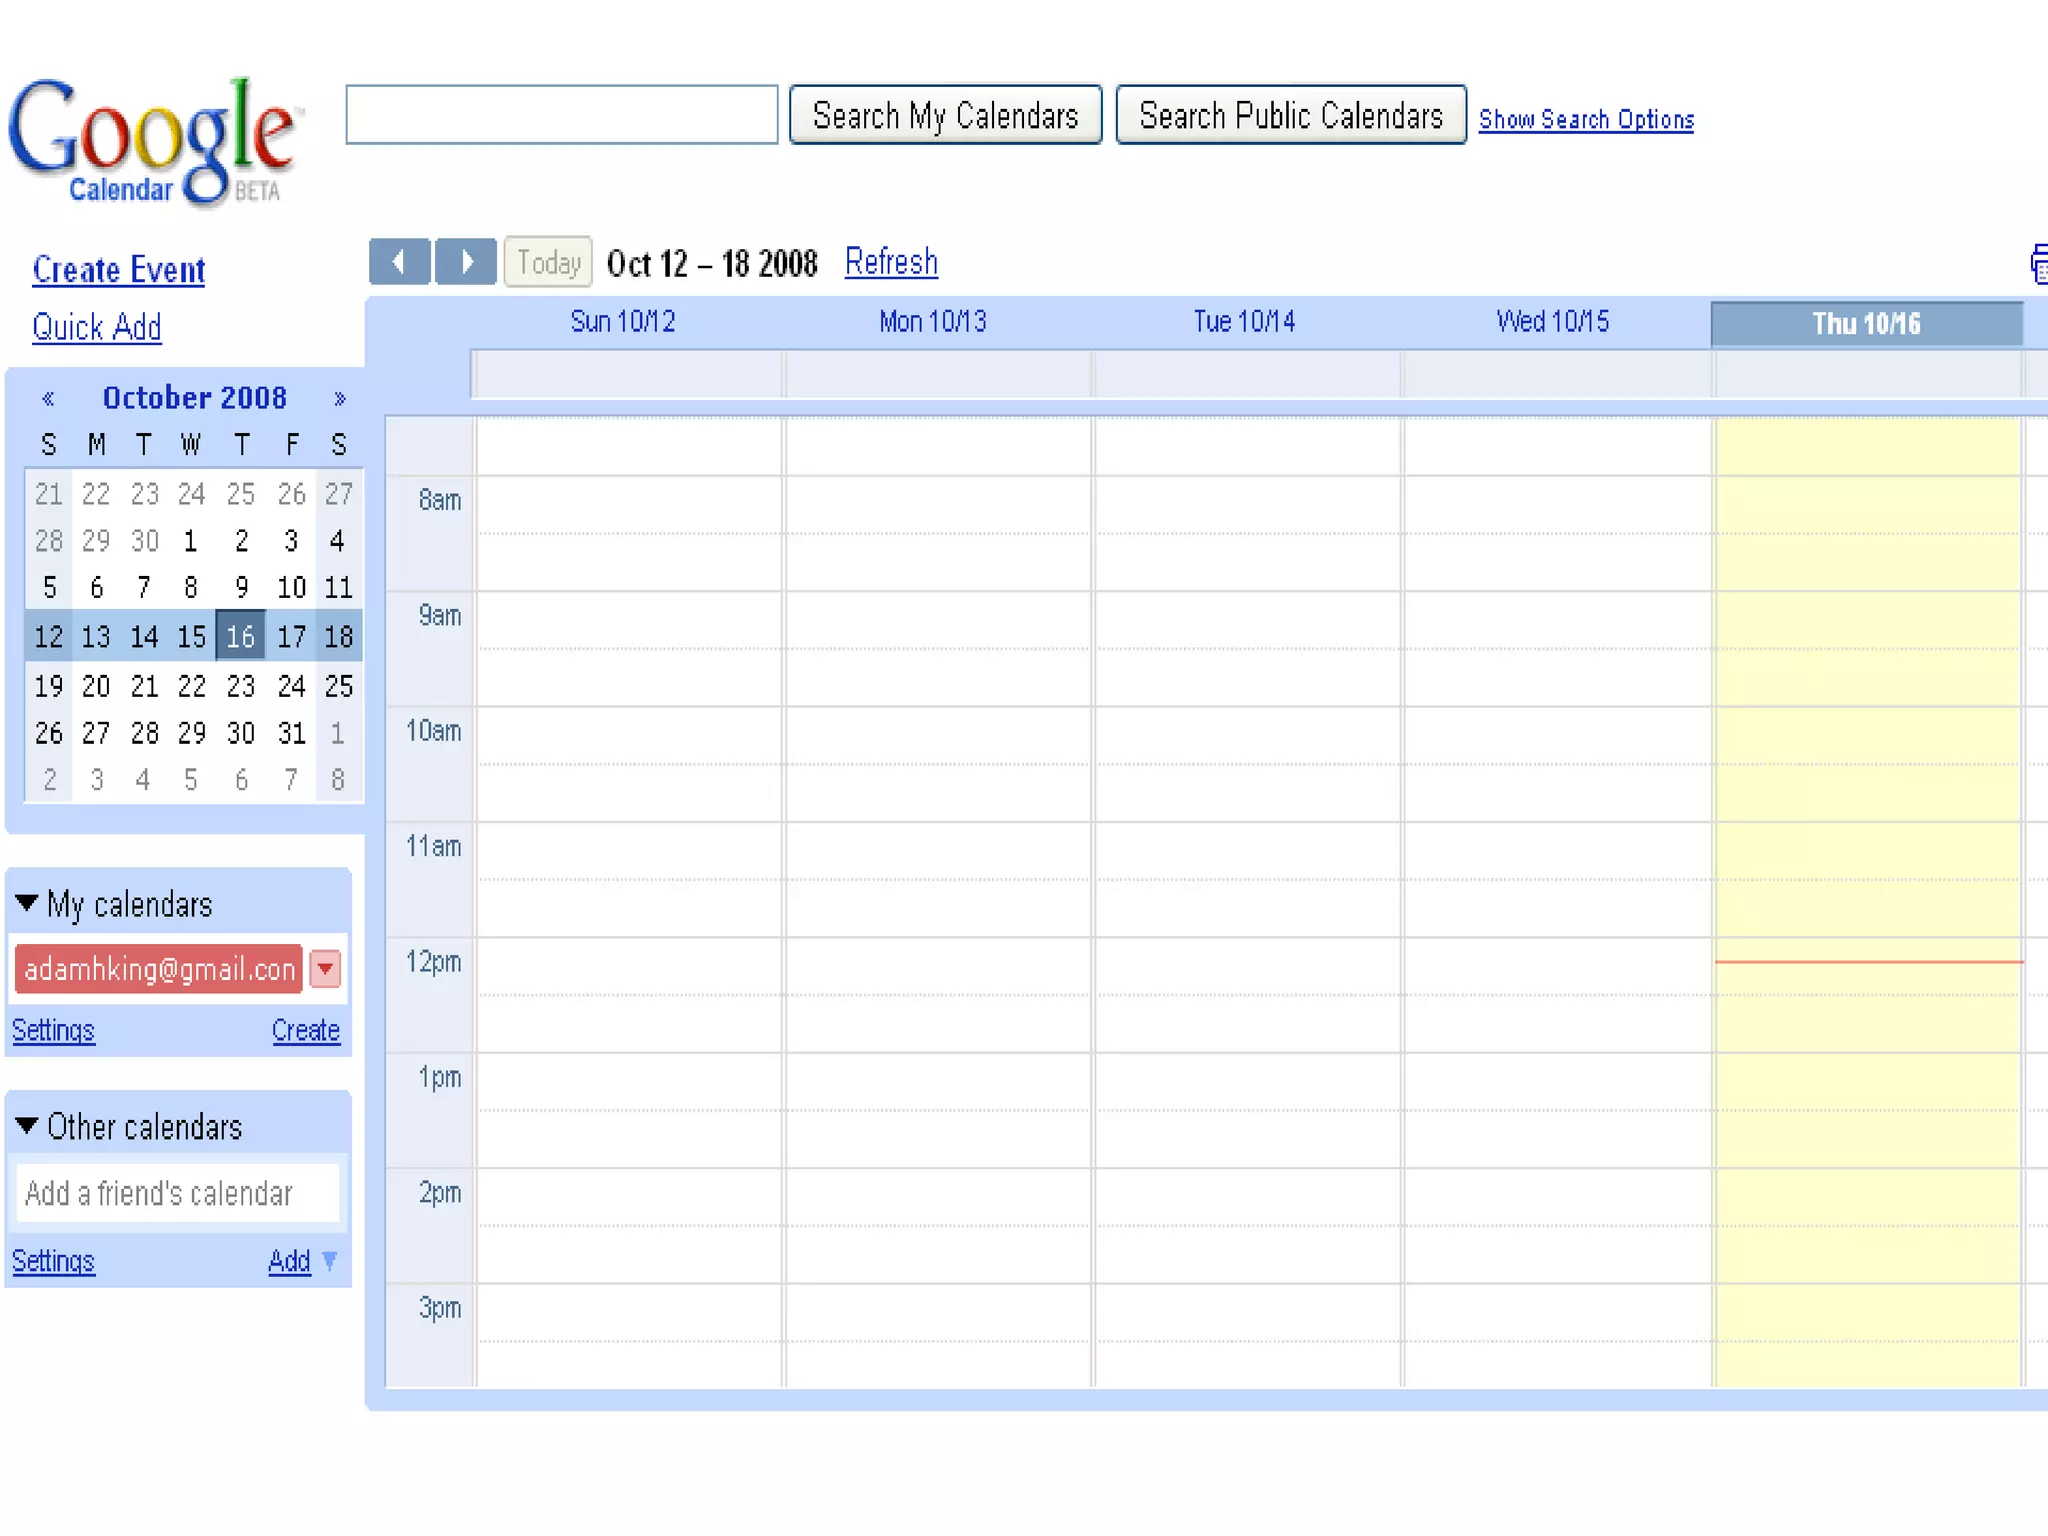Go to the previous week using back arrow
The image size is (2048, 1536).
pyautogui.click(x=399, y=262)
